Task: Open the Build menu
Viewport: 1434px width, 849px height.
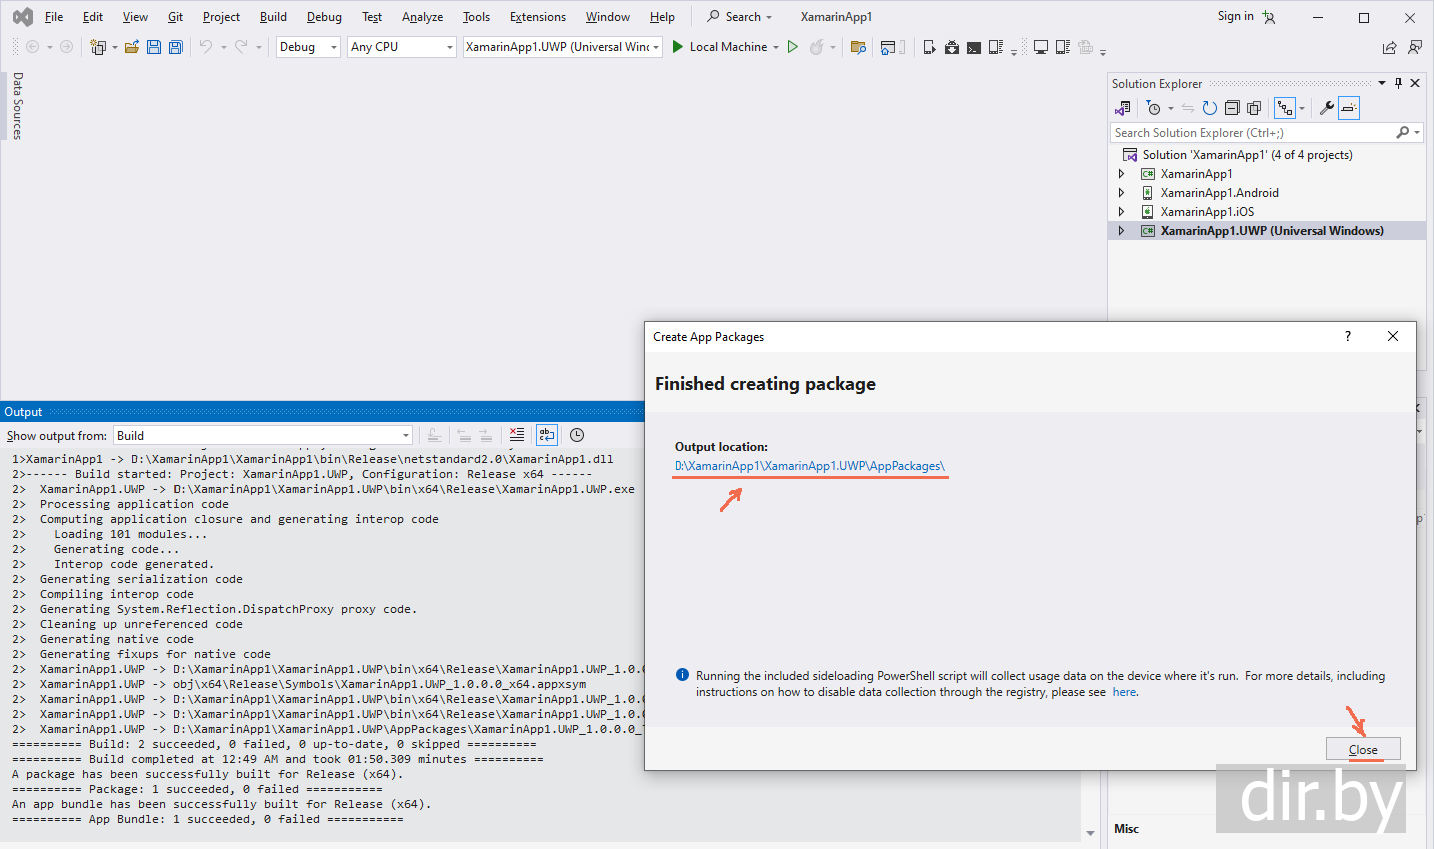Action: click(x=273, y=17)
